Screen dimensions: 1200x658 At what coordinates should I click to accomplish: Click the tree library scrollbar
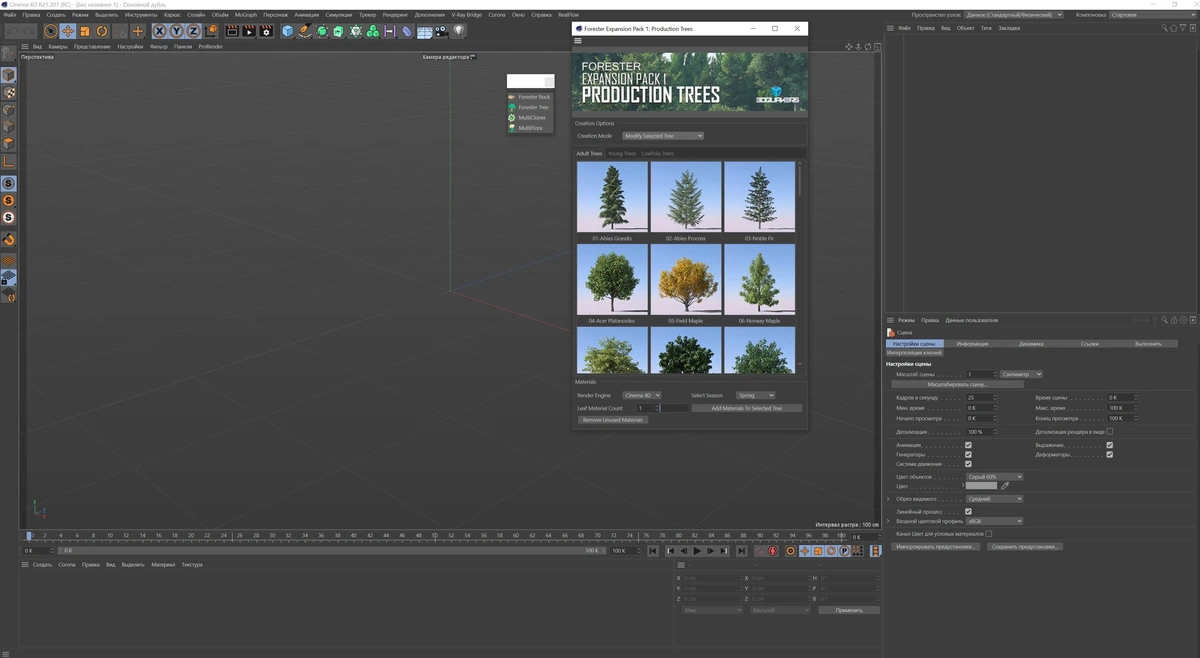coord(800,180)
